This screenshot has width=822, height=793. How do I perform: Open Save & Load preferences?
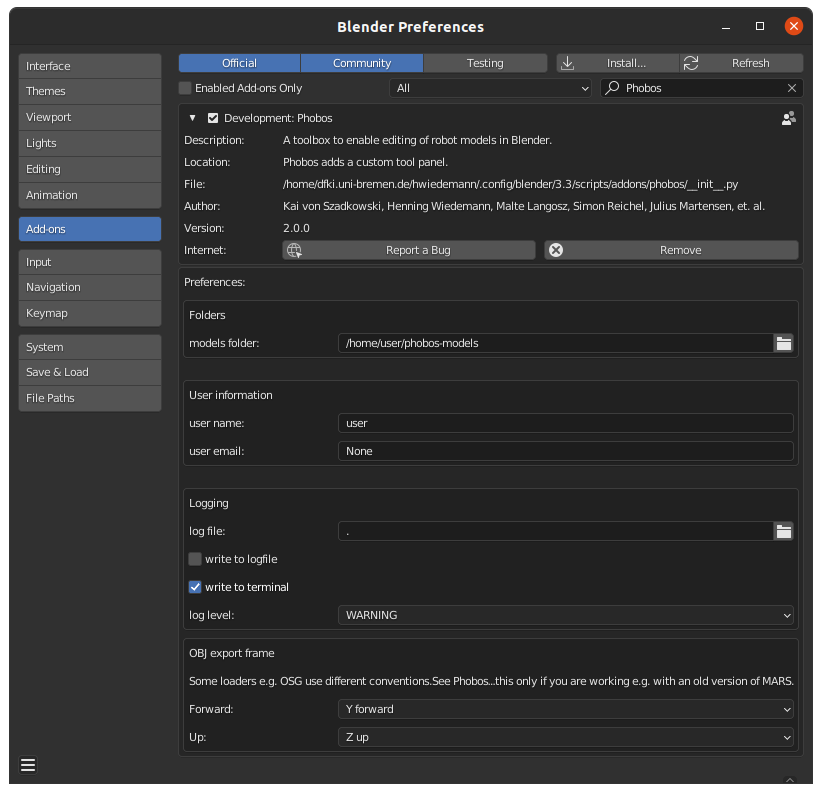pyautogui.click(x=90, y=372)
